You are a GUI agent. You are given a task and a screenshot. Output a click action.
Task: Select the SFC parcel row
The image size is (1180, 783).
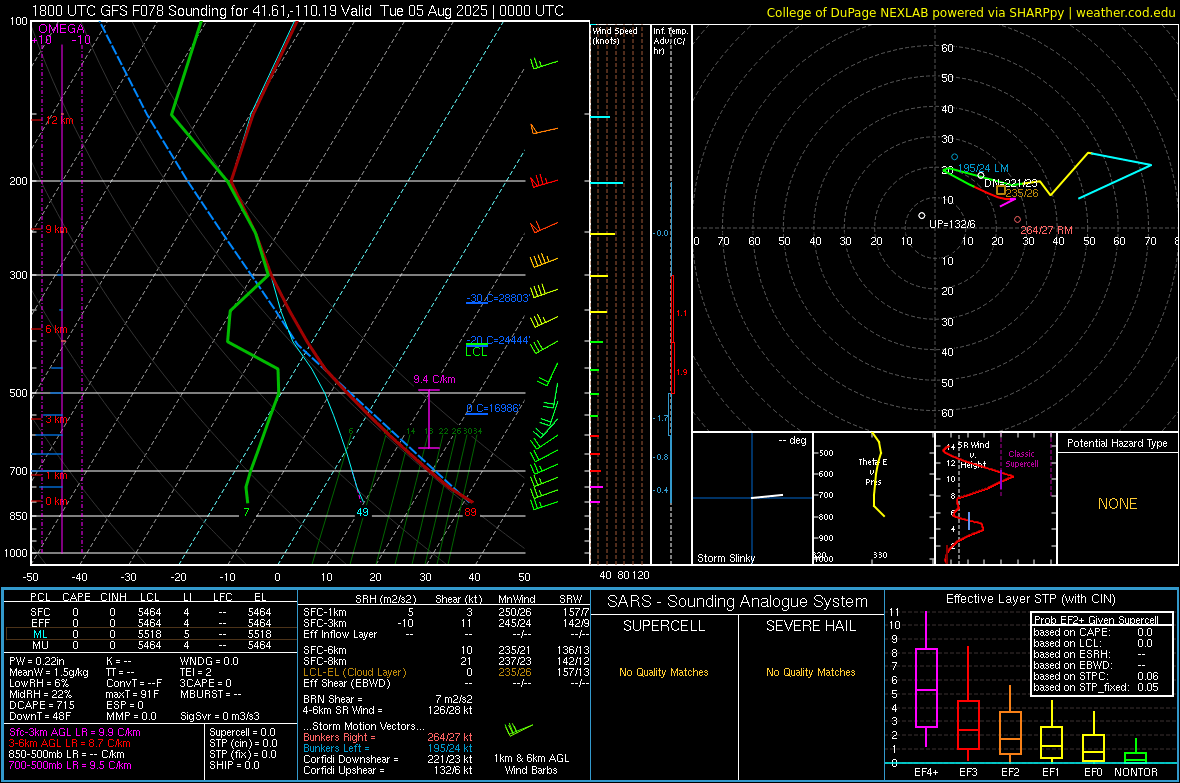150,612
